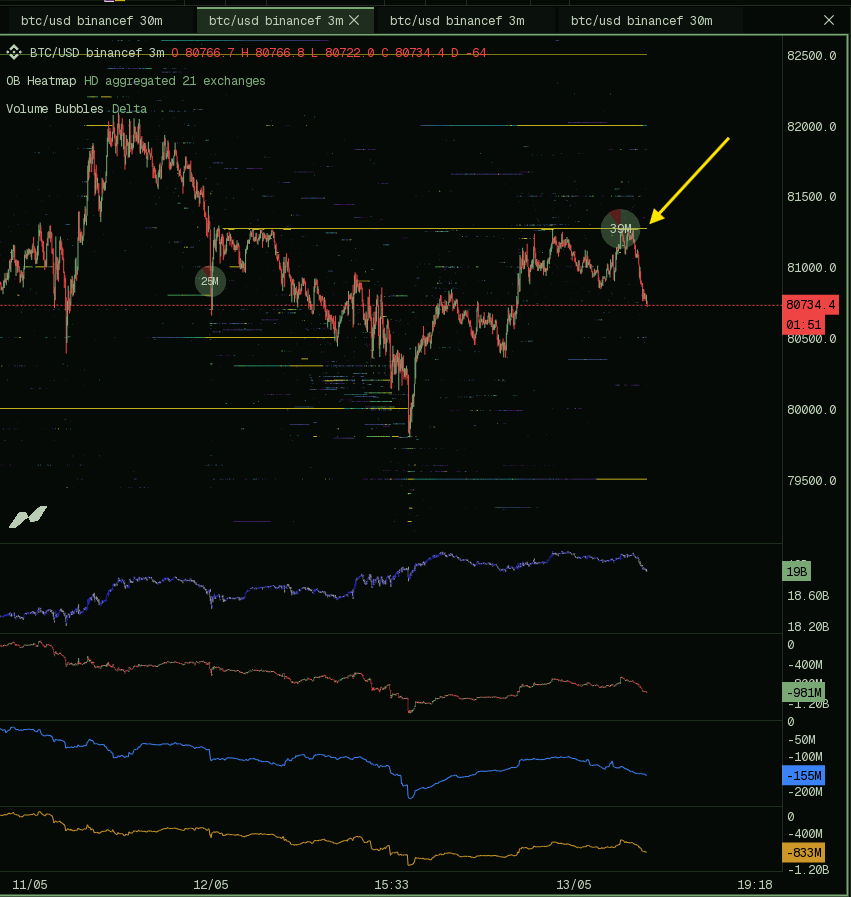Click 80000.0 on the price axis
The height and width of the screenshot is (897, 851).
812,410
